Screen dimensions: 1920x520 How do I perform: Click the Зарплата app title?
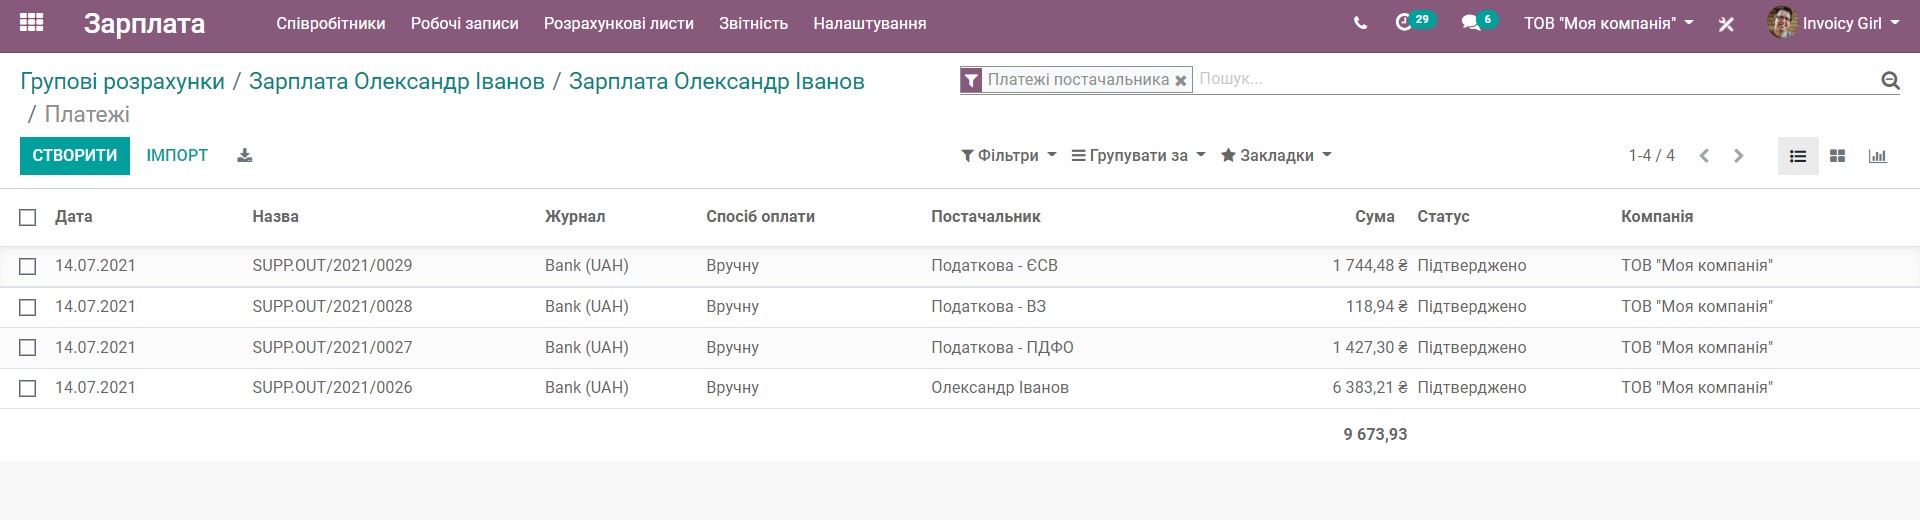[145, 23]
